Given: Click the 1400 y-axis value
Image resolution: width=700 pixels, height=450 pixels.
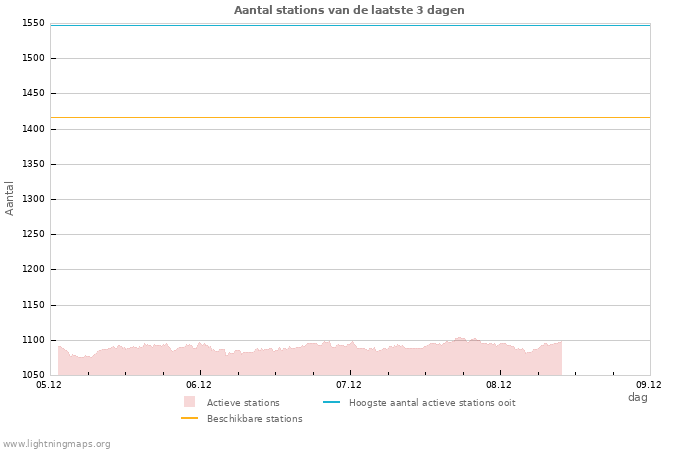Looking at the screenshot, I should pyautogui.click(x=33, y=129).
